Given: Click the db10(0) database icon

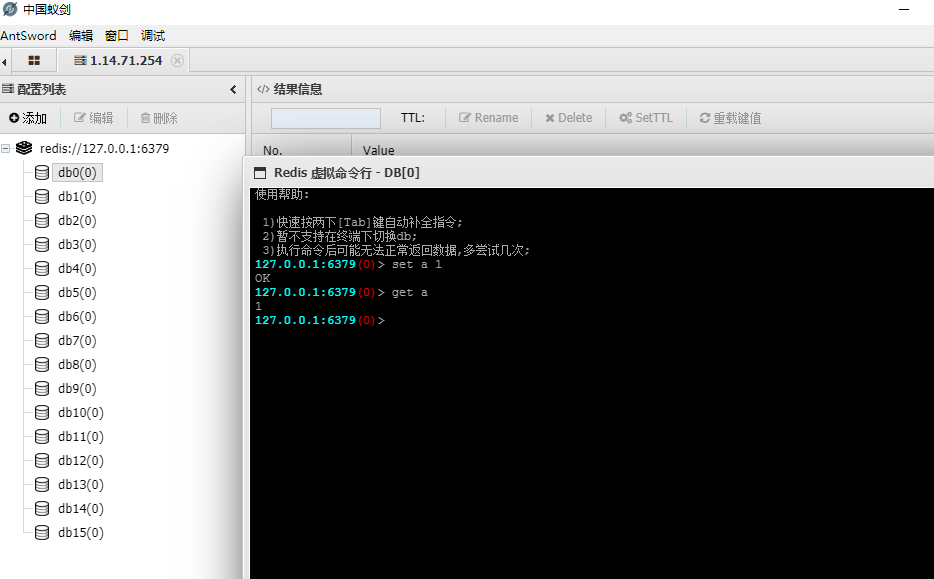Looking at the screenshot, I should [42, 412].
